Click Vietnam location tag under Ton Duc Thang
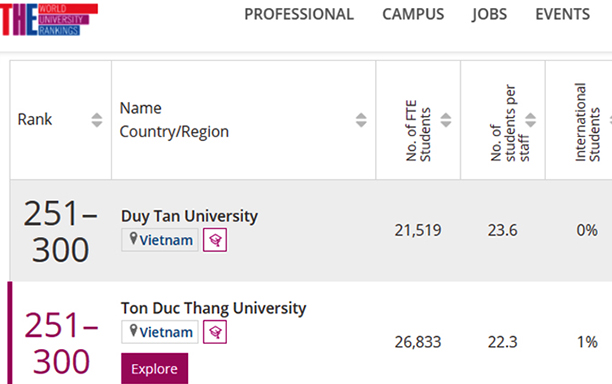This screenshot has width=612, height=384. 160,332
